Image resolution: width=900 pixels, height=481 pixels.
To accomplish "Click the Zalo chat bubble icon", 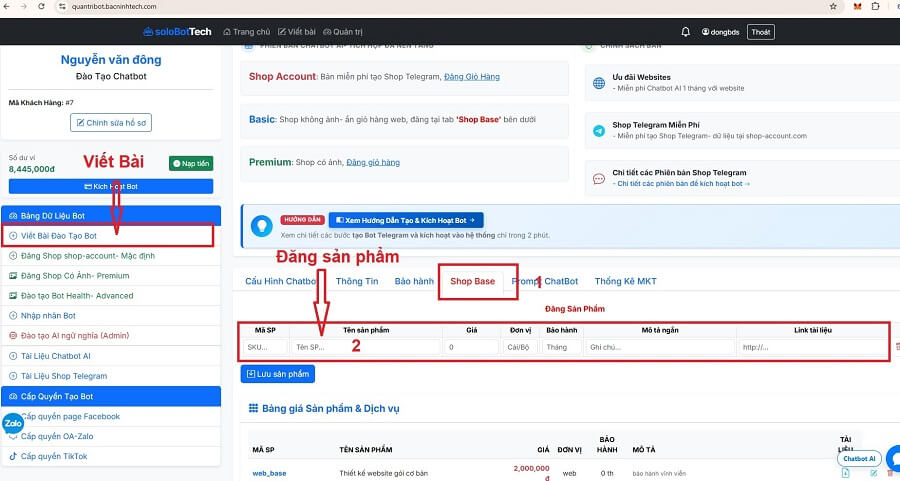I will (13, 423).
